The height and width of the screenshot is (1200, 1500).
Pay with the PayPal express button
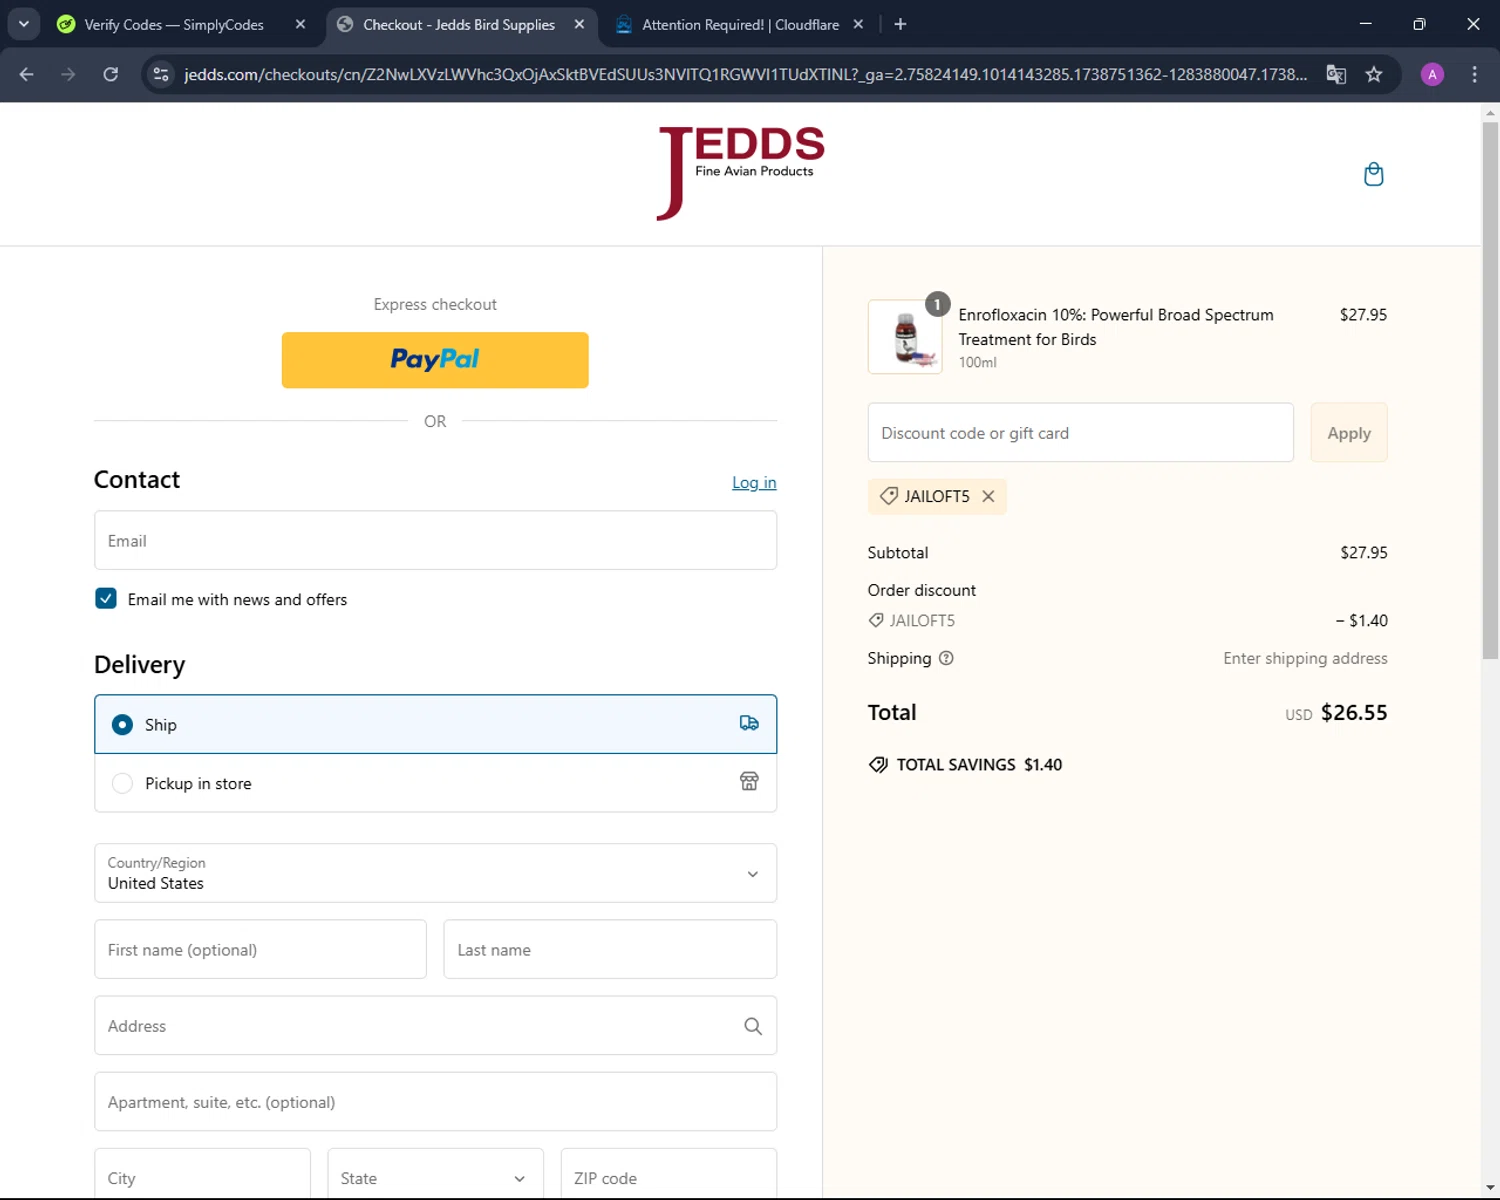point(435,360)
